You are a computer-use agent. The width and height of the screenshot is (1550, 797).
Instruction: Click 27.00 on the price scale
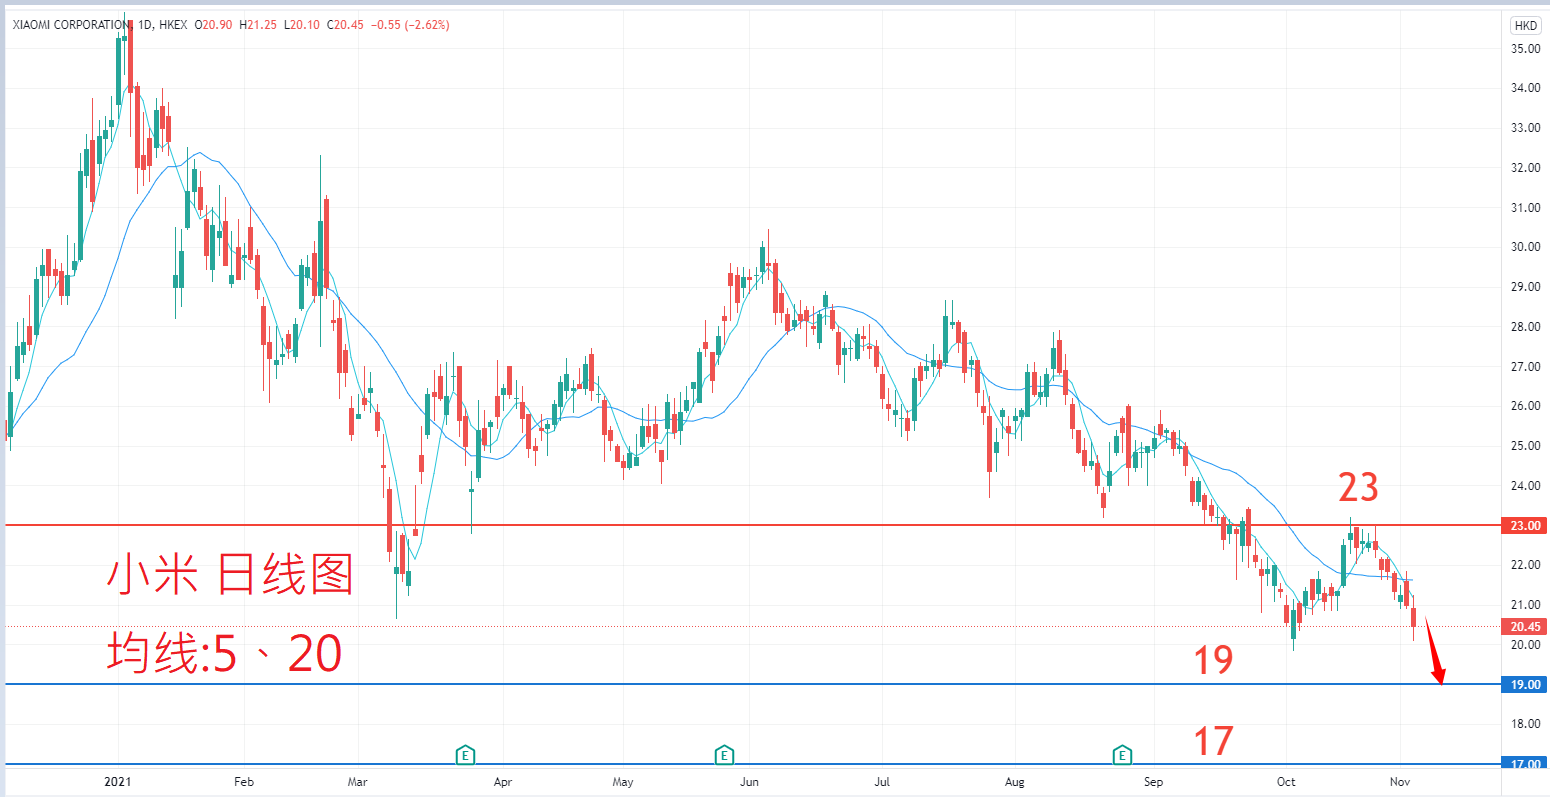point(1525,367)
